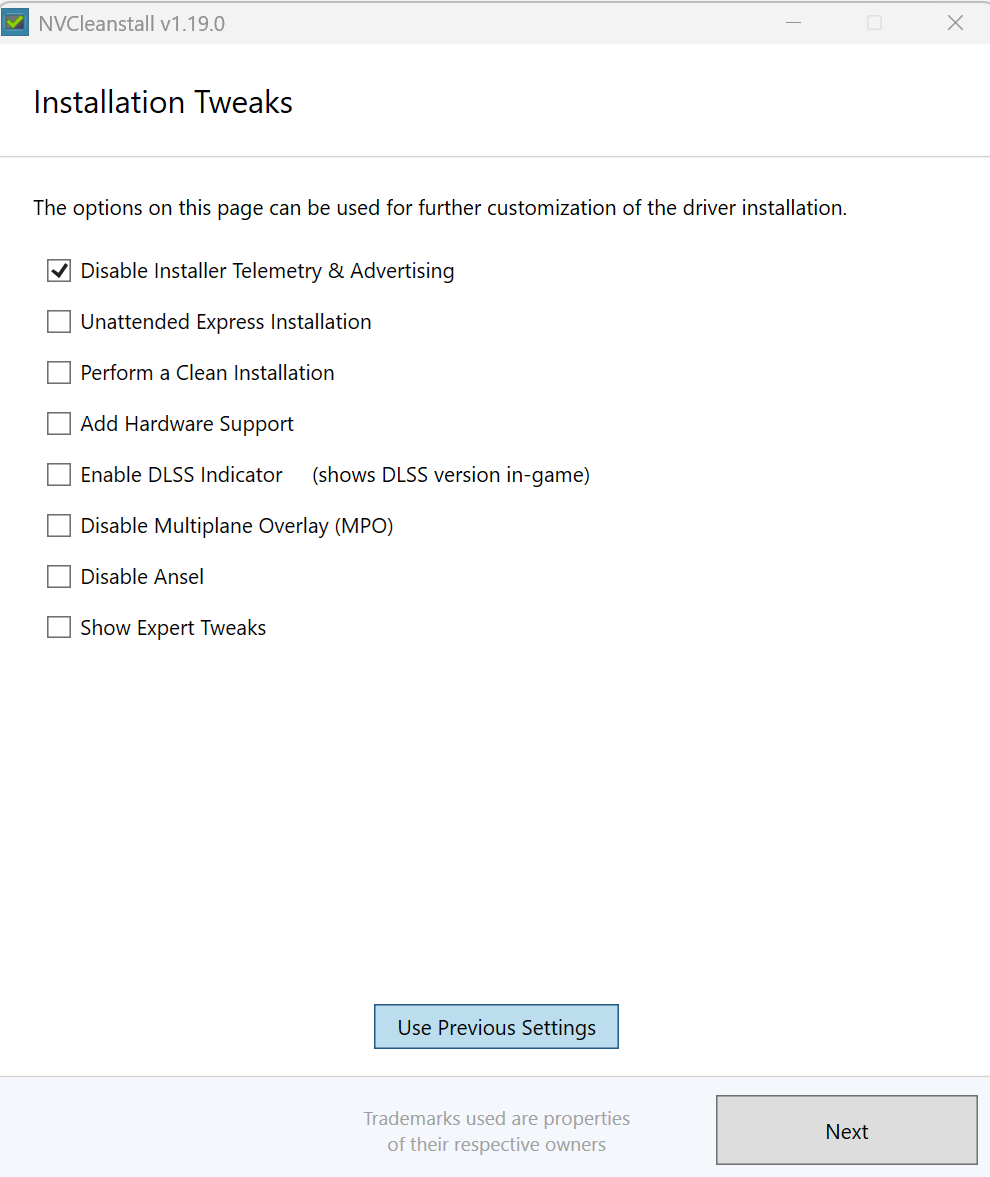Click the DLSS version in-game hint text
The image size is (990, 1177).
[x=450, y=474]
